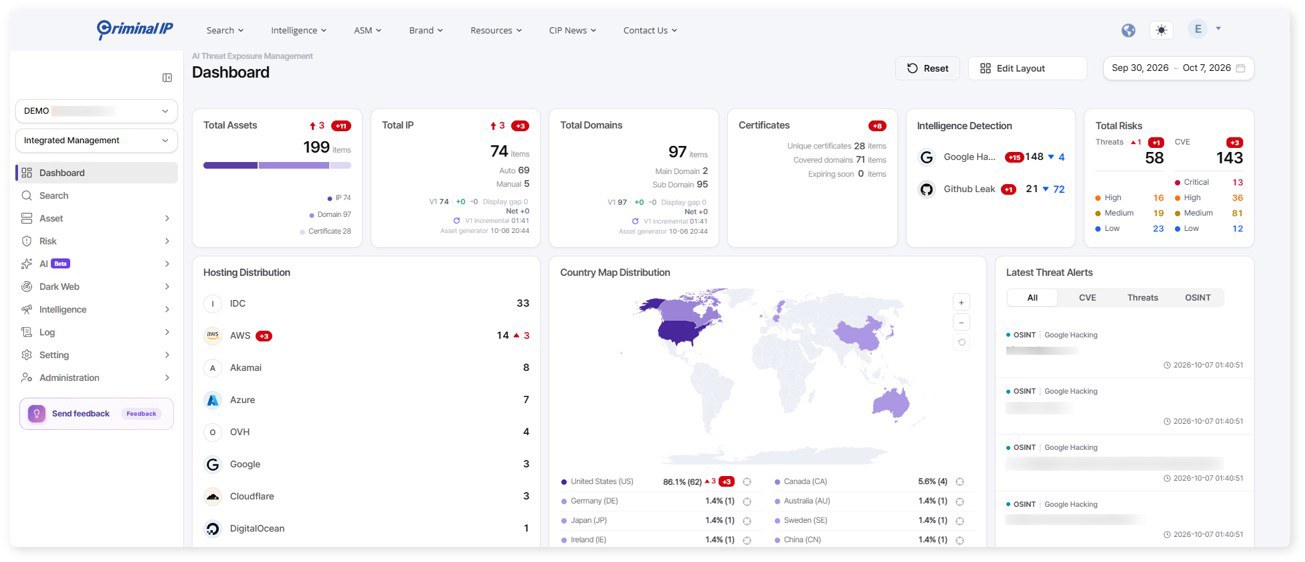Image resolution: width=1305 pixels, height=562 pixels.
Task: Expand the Asset sidebar section
Action: click(167, 218)
